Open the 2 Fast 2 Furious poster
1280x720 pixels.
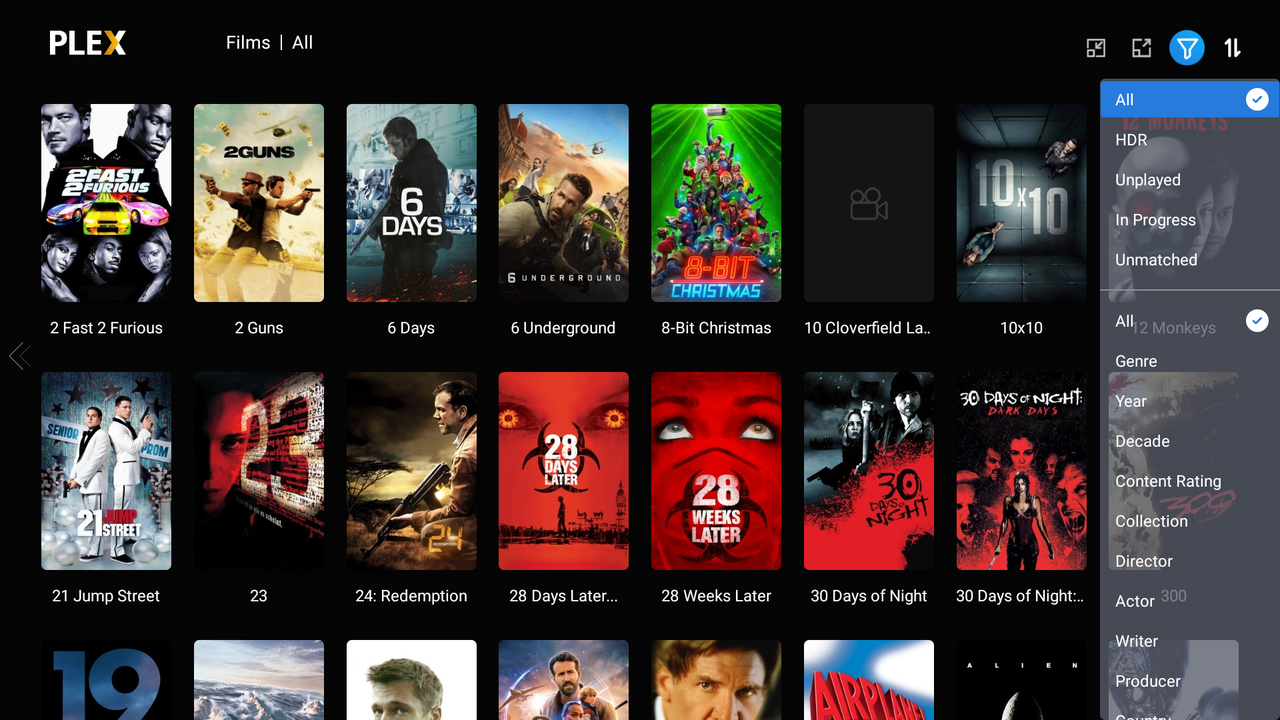[106, 203]
